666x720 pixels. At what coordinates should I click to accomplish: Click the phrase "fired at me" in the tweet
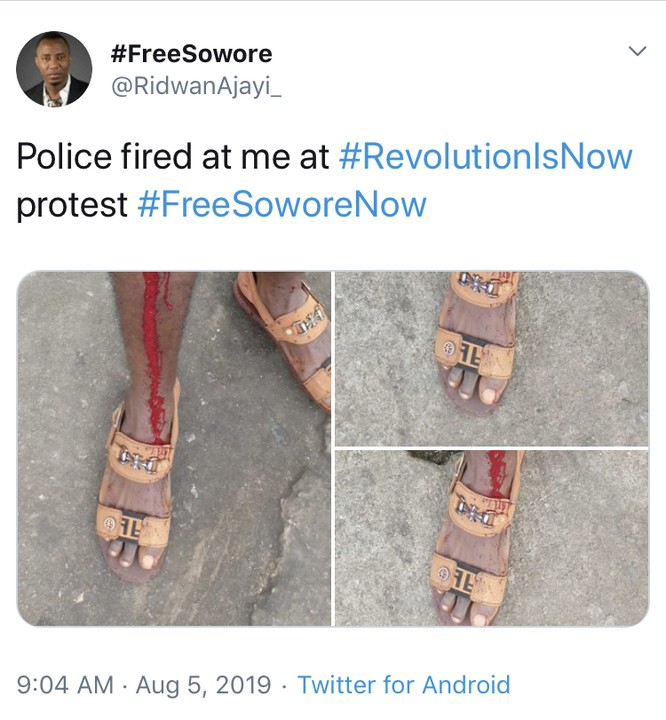pos(228,157)
